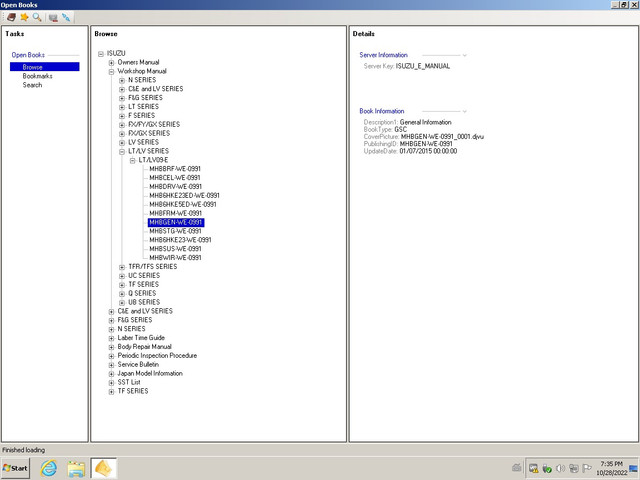Screen dimensions: 640x480
Task: Select highlighted book MHBGEN-WE-0991
Action: 176,222
